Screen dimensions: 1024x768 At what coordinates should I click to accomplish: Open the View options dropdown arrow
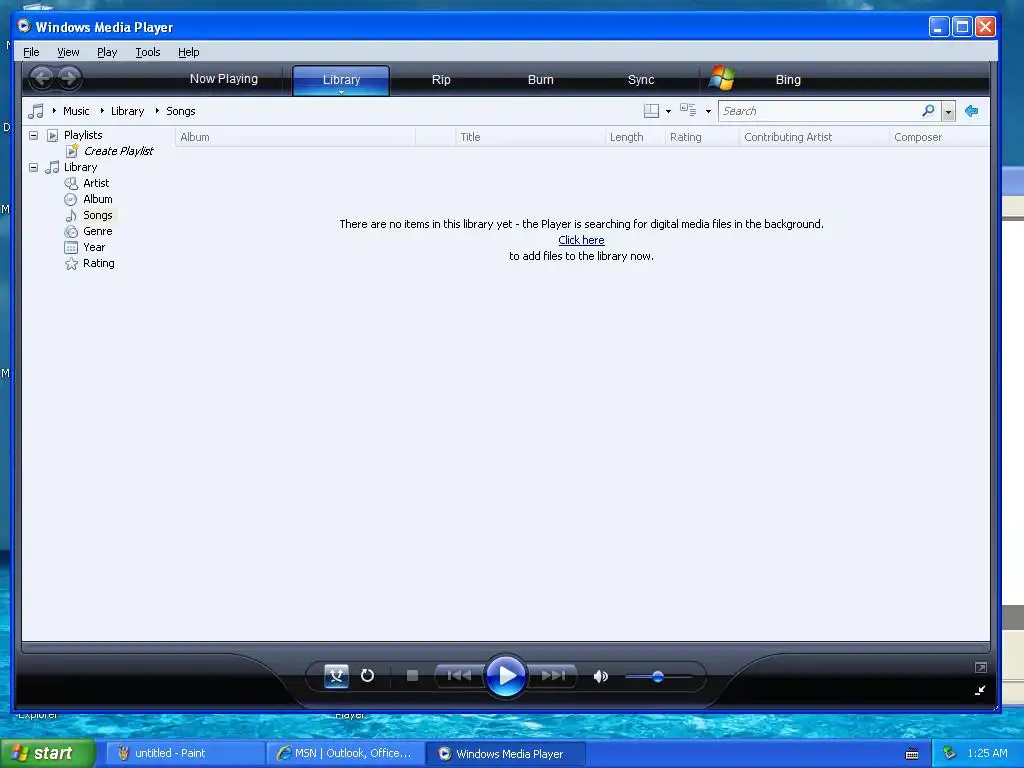pyautogui.click(x=708, y=112)
